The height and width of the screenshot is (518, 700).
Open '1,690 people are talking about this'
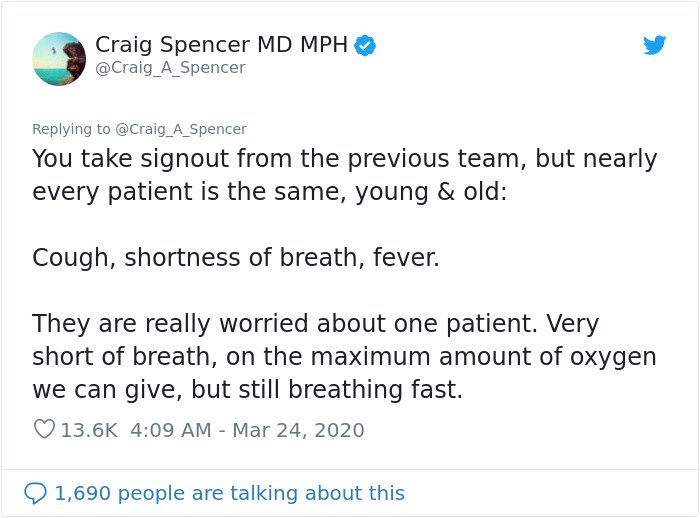point(229,493)
